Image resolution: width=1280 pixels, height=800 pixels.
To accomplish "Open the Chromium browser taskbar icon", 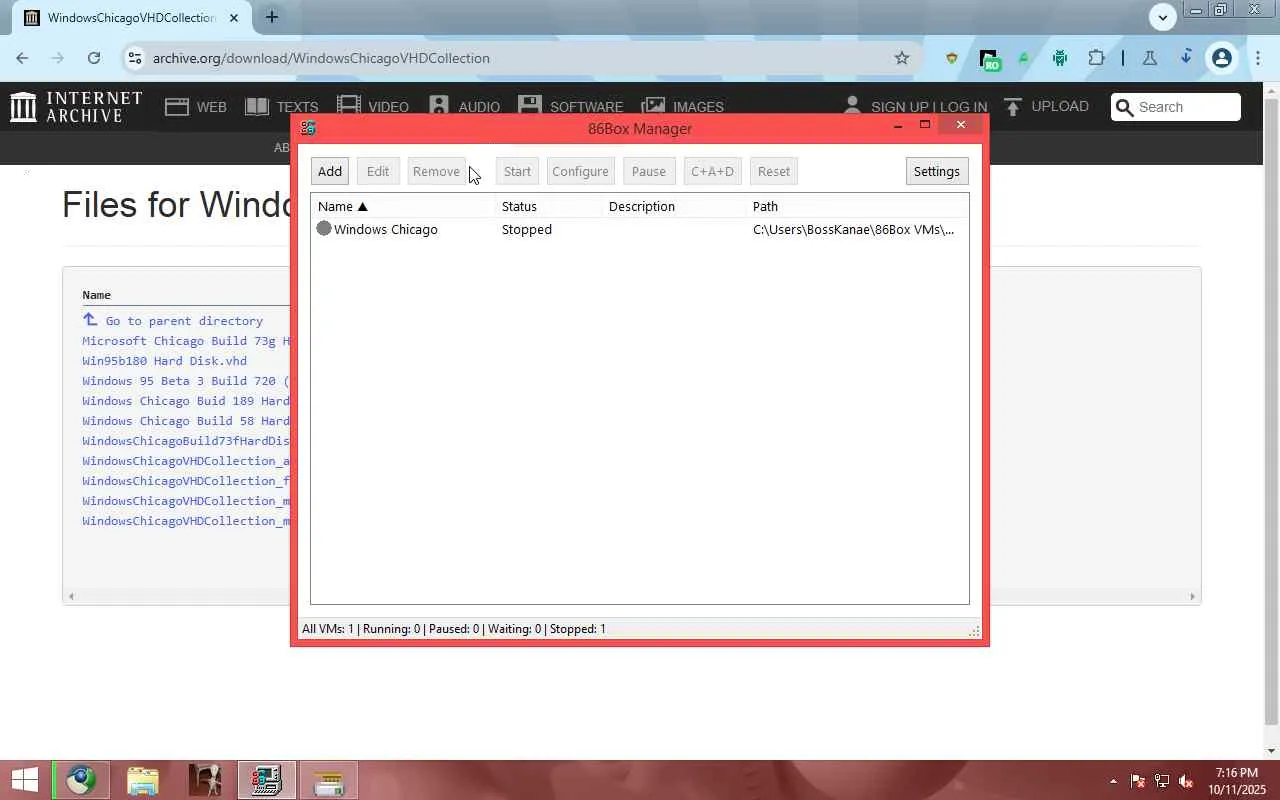I will click(81, 780).
